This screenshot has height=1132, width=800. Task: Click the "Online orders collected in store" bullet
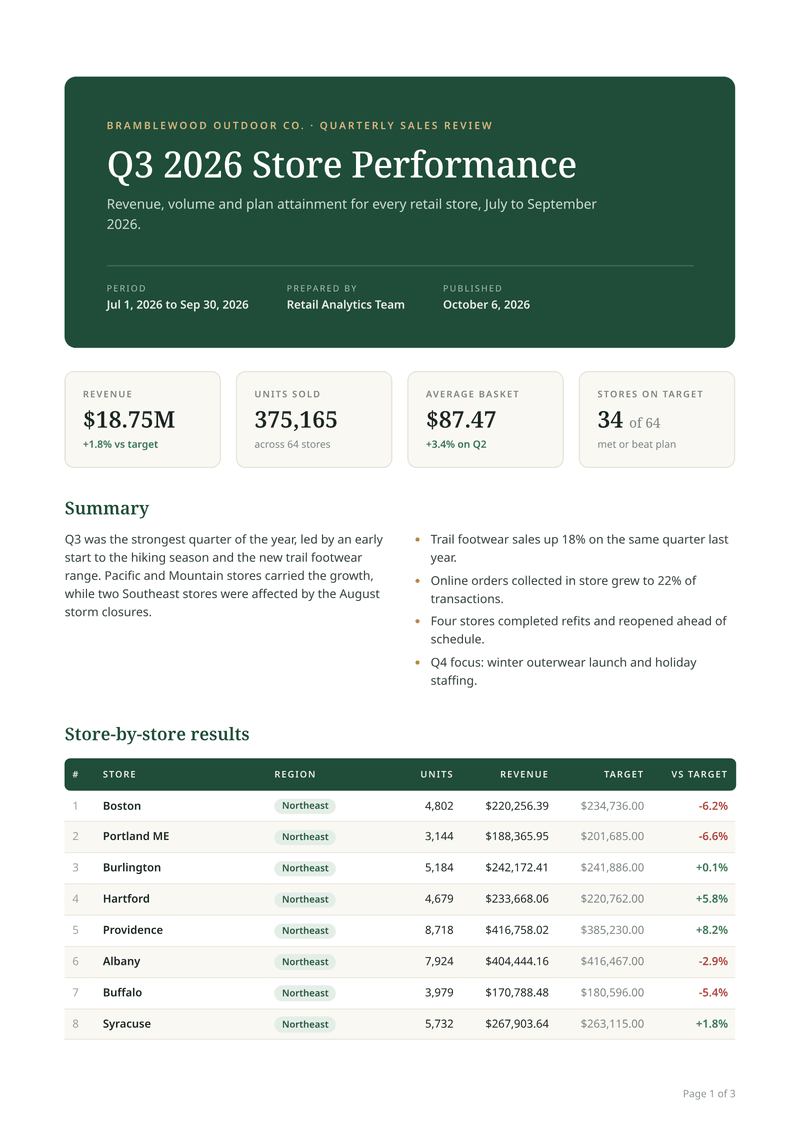[x=563, y=589]
